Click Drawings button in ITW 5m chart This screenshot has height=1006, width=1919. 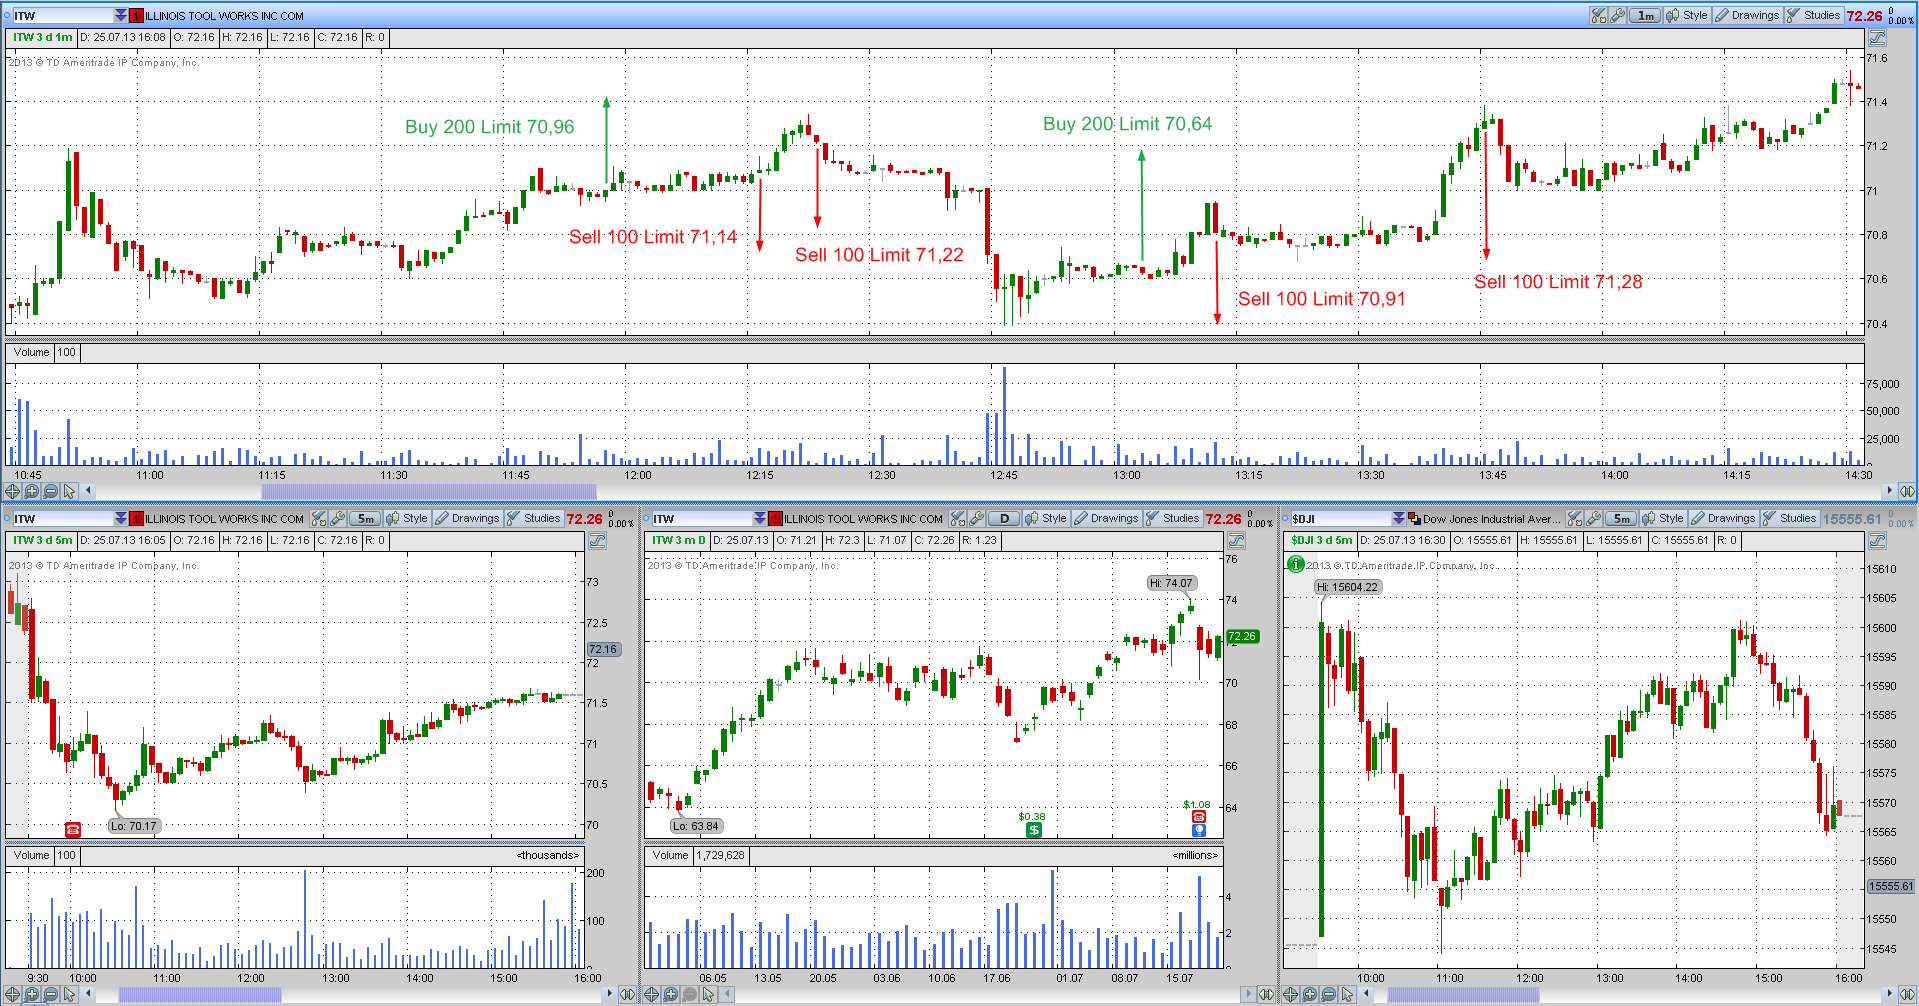467,518
